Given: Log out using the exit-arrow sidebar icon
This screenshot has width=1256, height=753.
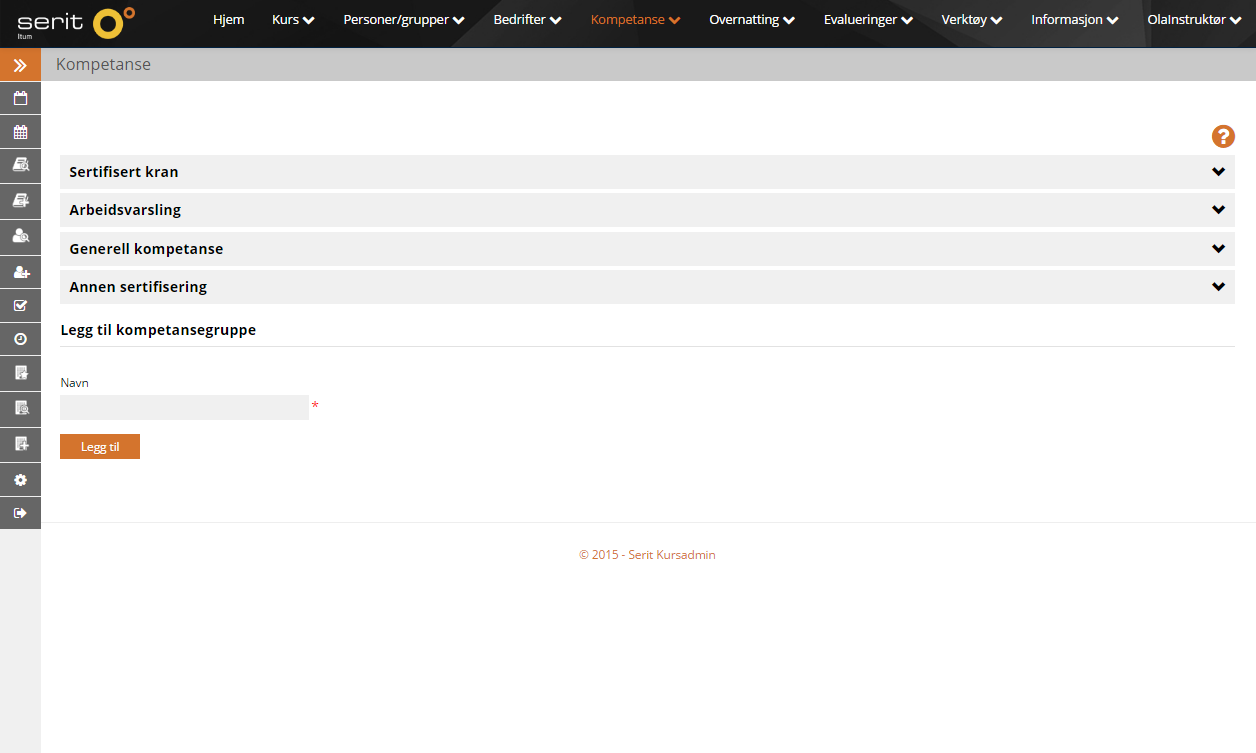Looking at the screenshot, I should coord(20,513).
